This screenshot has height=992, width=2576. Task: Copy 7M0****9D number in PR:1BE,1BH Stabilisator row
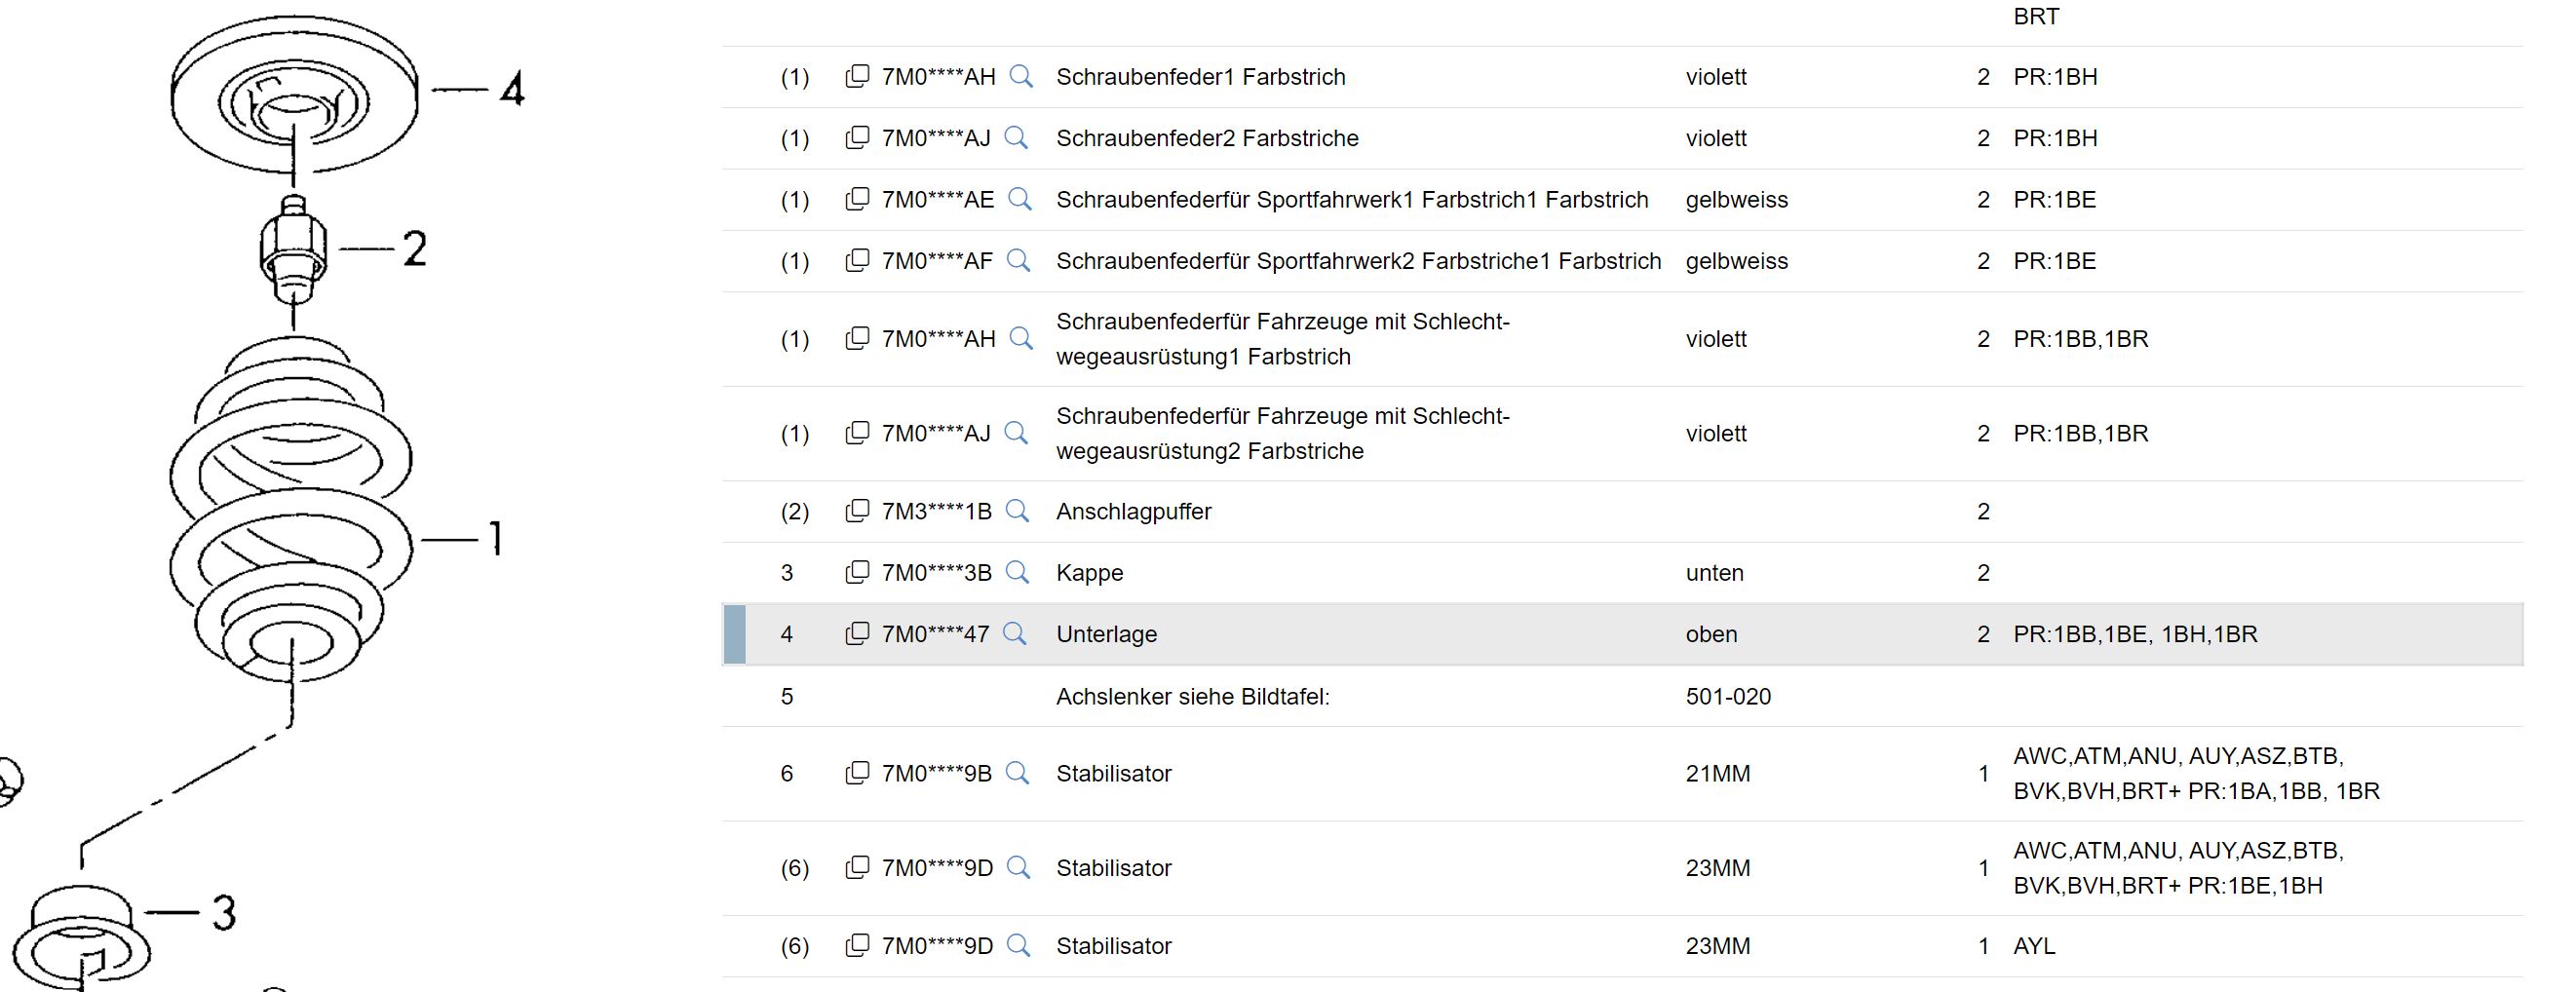857,869
